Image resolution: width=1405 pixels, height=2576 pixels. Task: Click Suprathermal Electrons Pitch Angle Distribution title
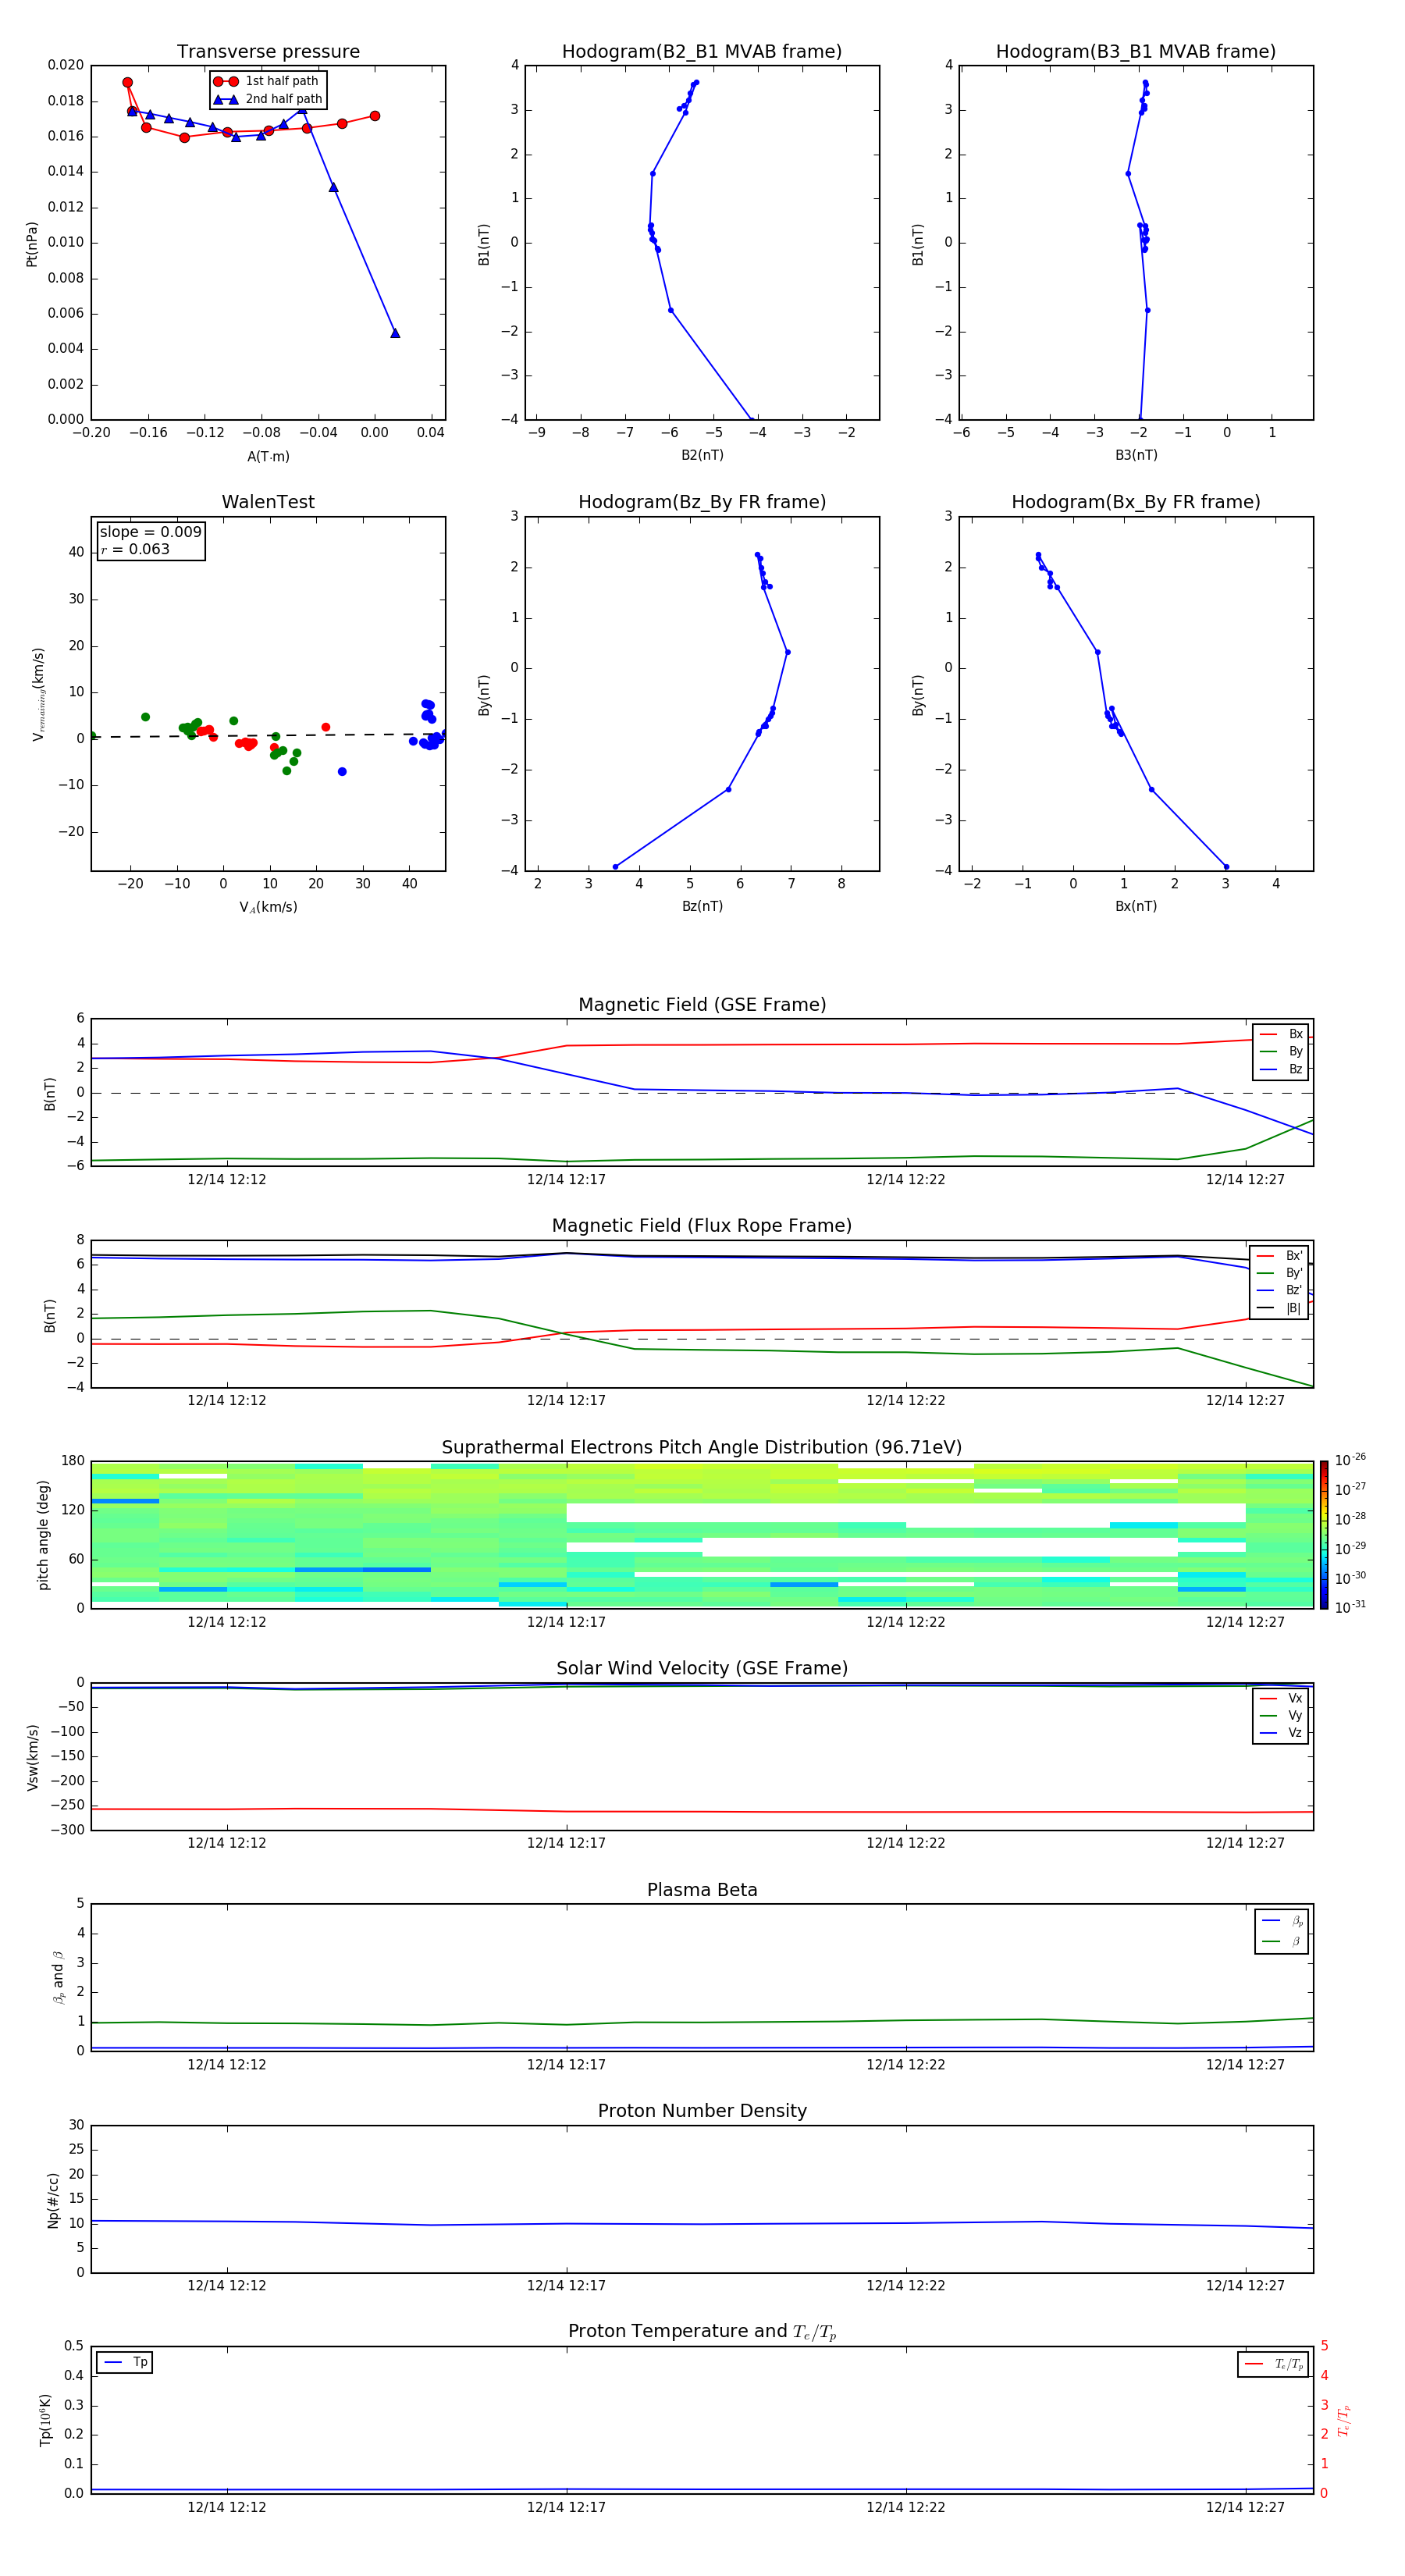point(702,1447)
